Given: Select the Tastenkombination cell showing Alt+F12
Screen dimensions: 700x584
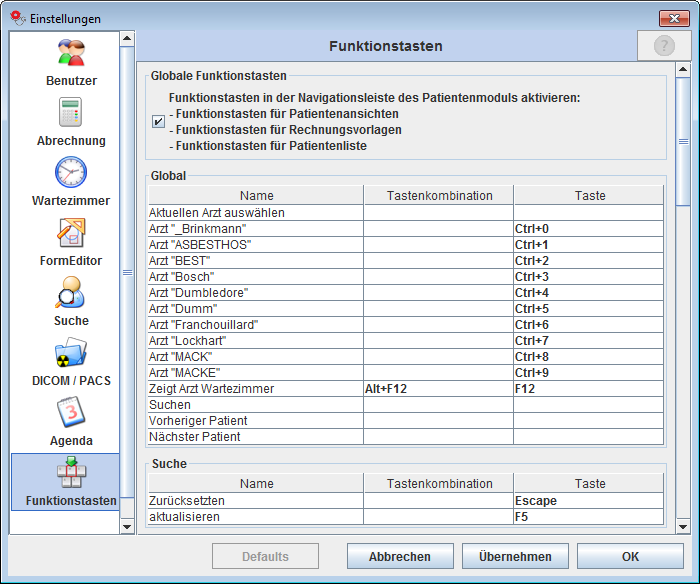Looking at the screenshot, I should pos(438,389).
